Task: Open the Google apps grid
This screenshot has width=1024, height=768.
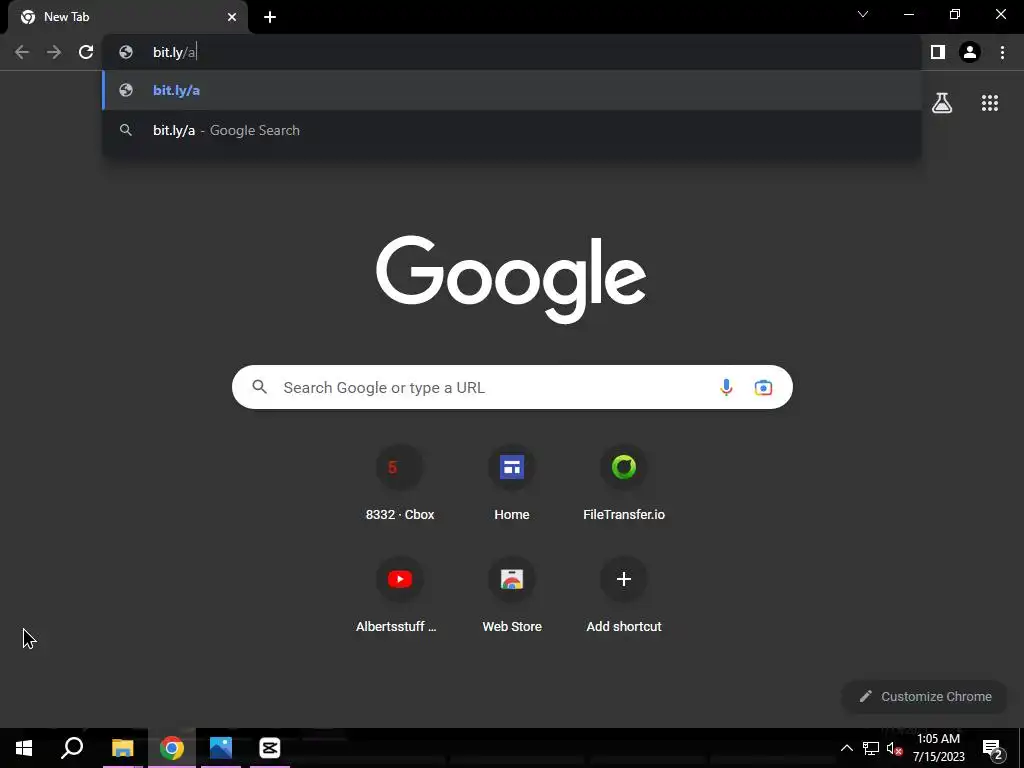Action: 989,103
